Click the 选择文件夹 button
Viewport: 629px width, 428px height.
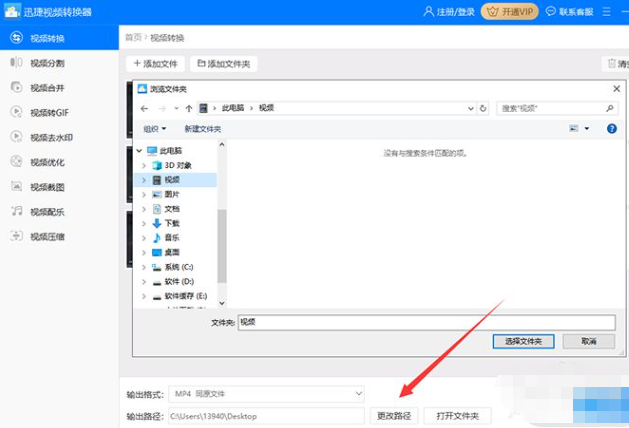pos(523,341)
